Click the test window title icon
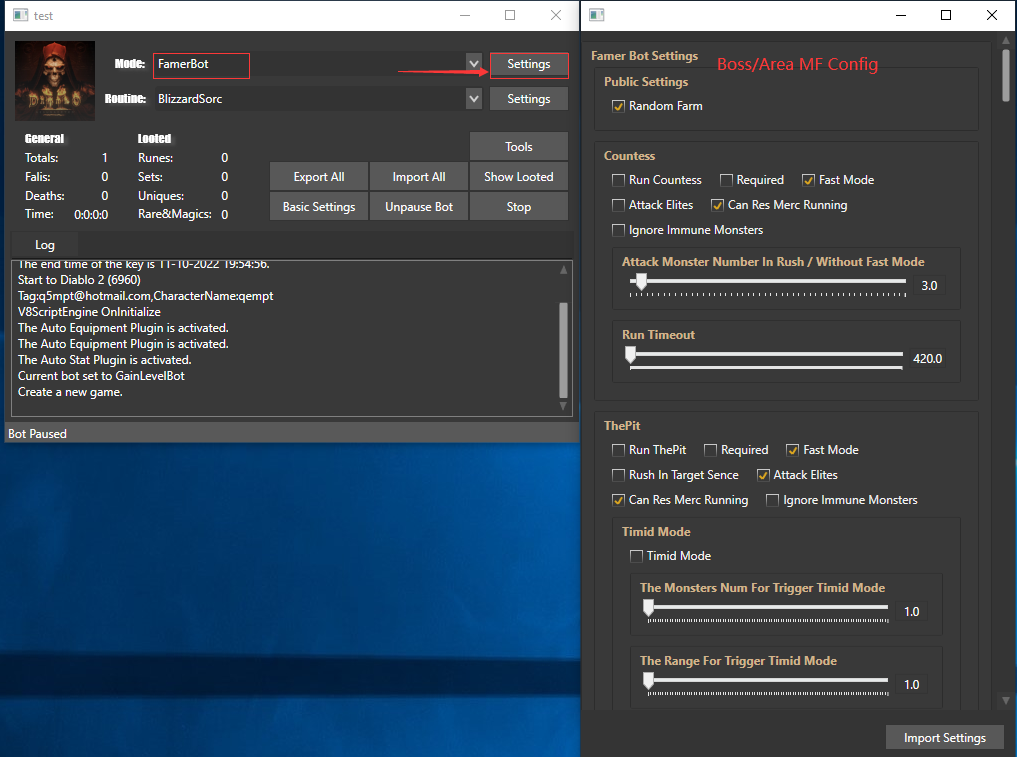The image size is (1017, 757). (x=21, y=15)
